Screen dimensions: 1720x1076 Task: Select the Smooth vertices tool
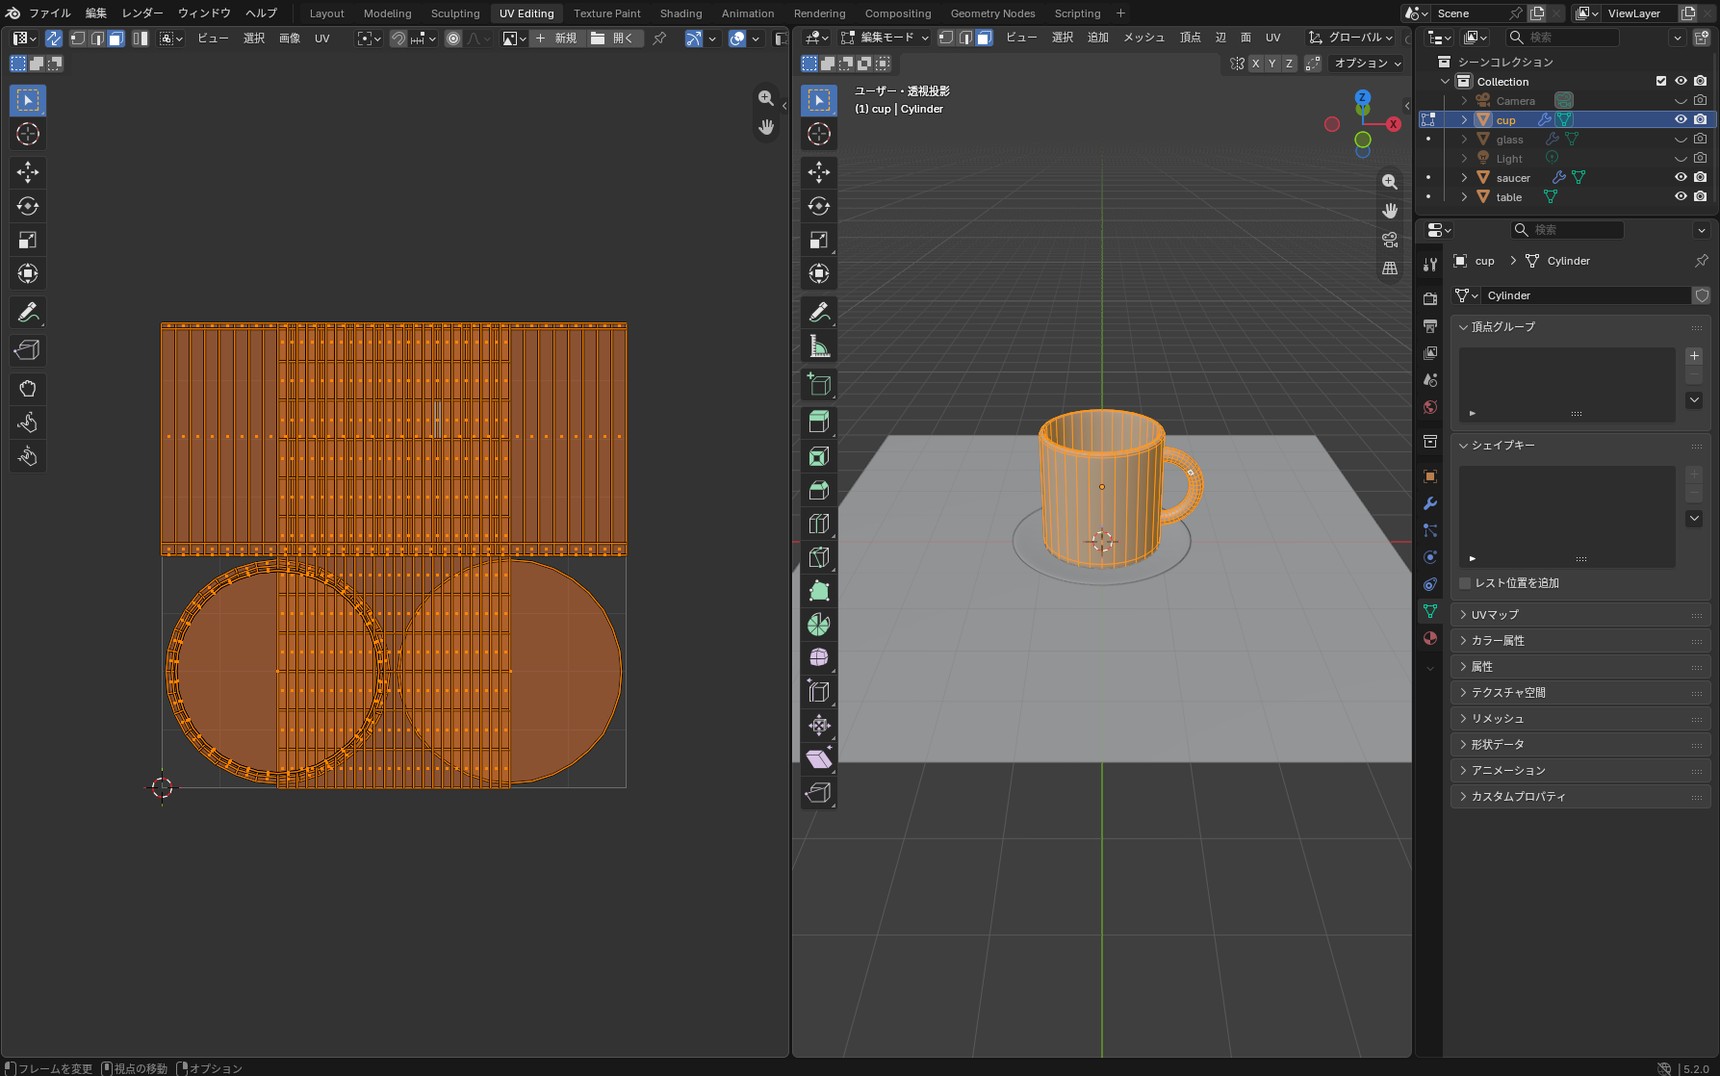point(819,658)
